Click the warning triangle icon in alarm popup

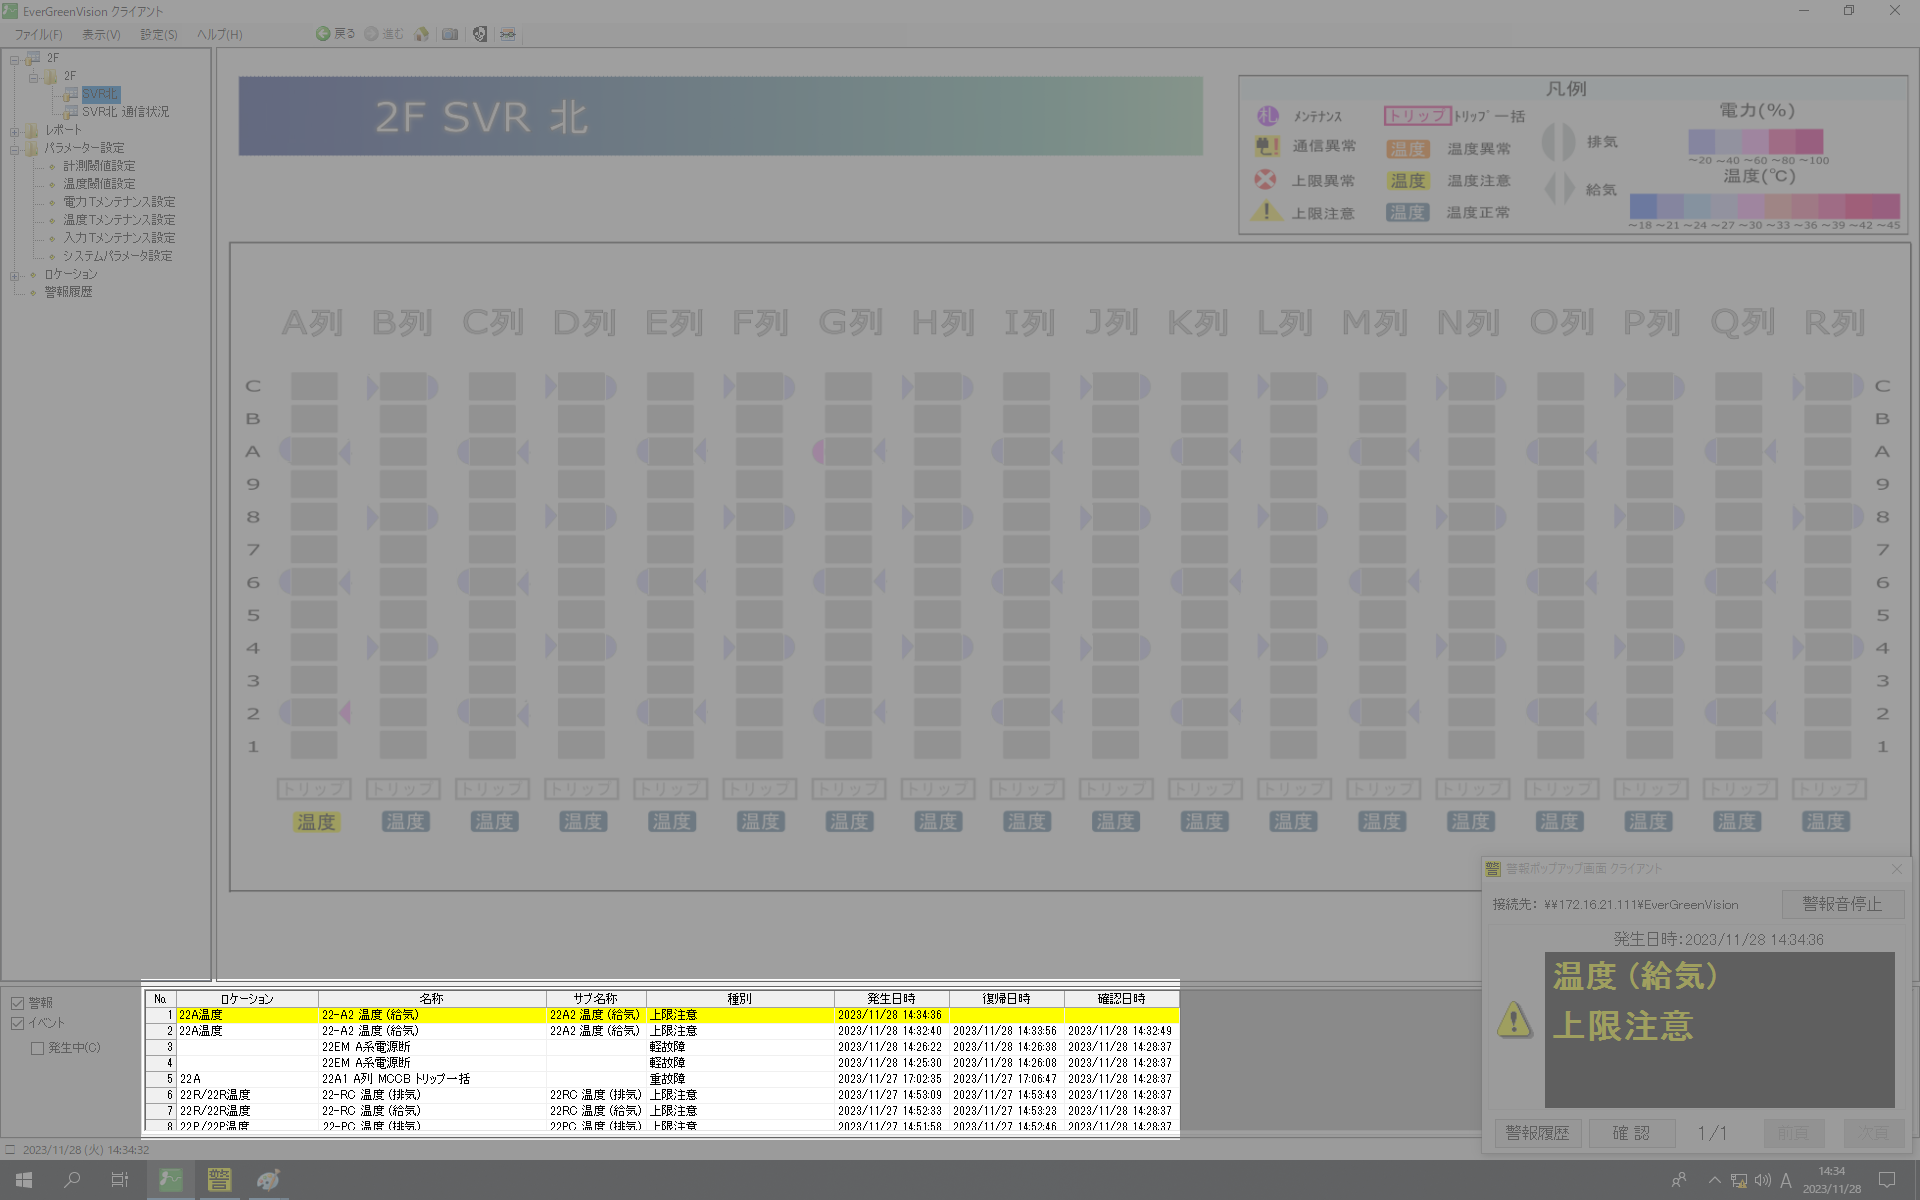coord(1514,1020)
